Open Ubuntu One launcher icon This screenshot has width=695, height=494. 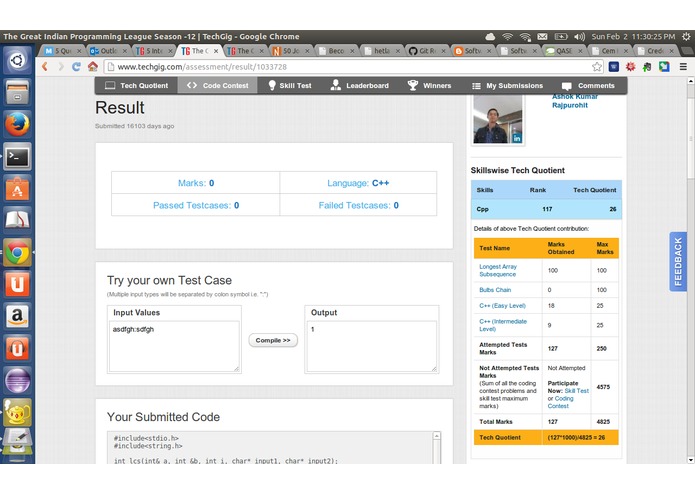pos(17,284)
